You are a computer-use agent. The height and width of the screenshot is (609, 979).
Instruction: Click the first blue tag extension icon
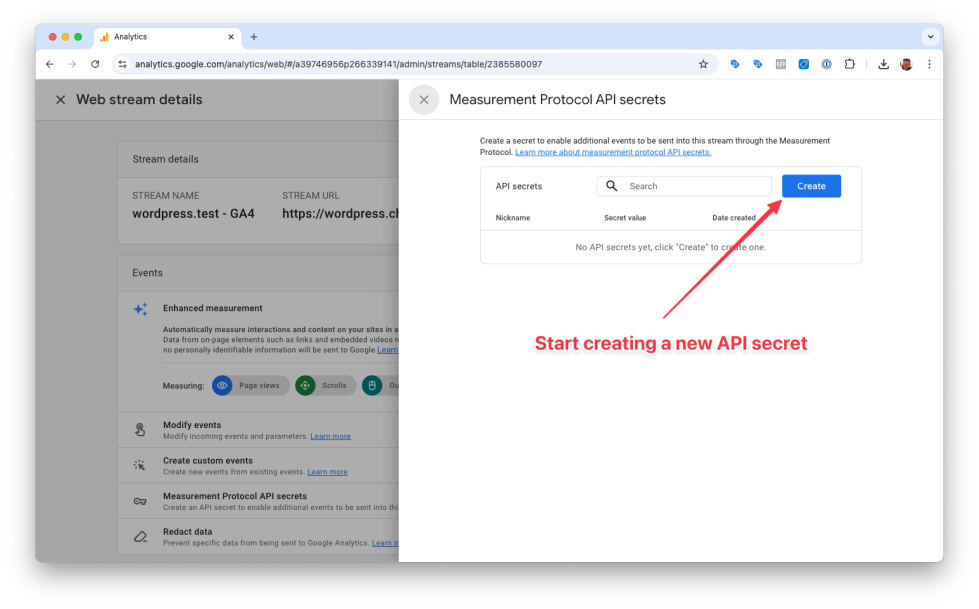(x=735, y=64)
